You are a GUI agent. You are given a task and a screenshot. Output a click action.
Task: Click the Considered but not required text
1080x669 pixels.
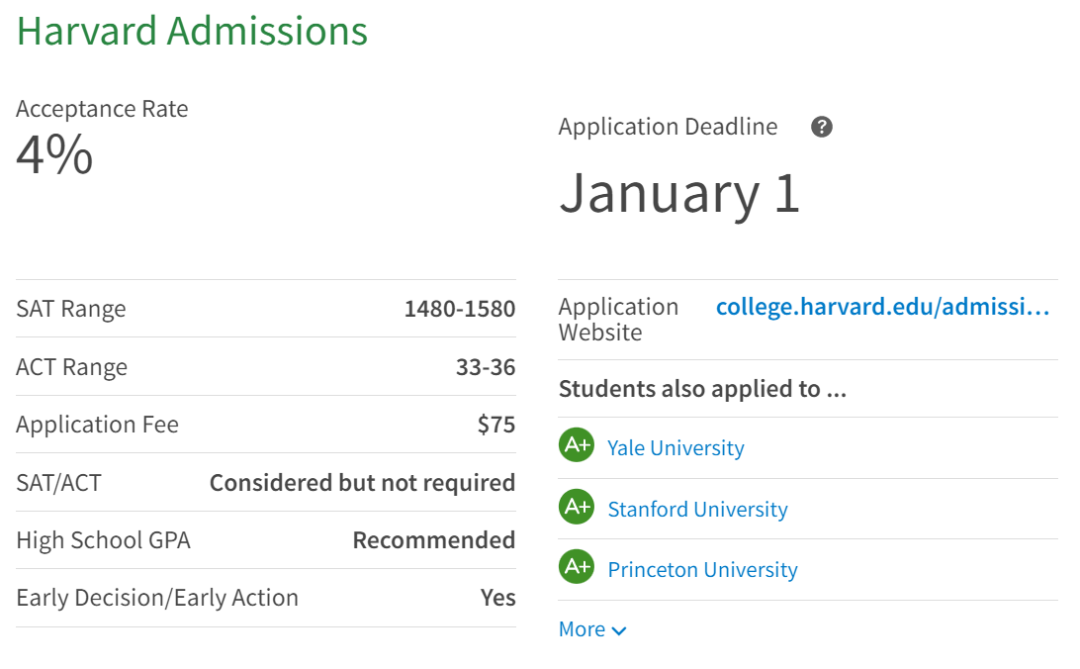(x=362, y=483)
